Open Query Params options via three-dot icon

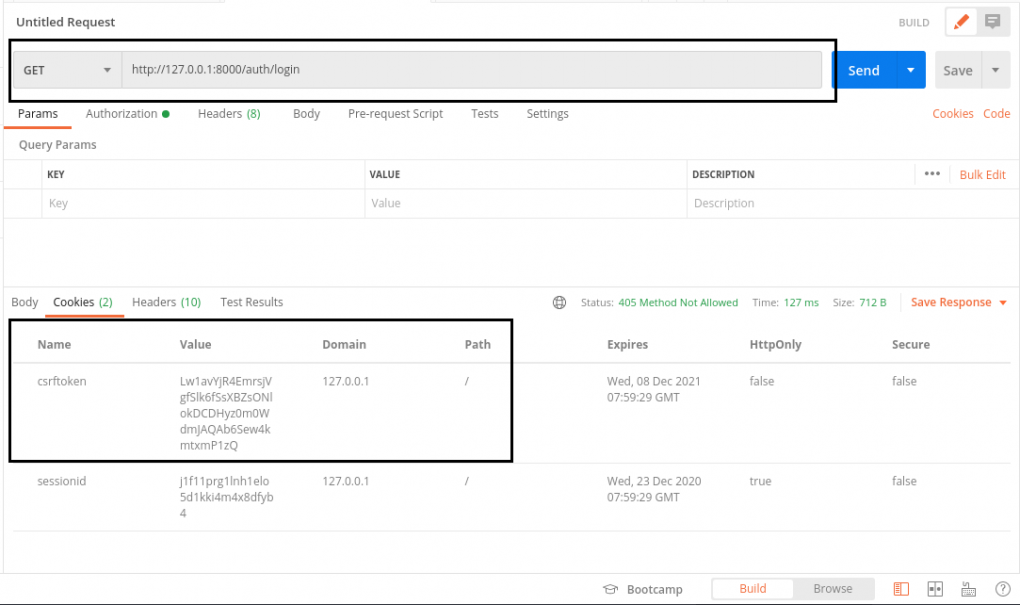931,174
